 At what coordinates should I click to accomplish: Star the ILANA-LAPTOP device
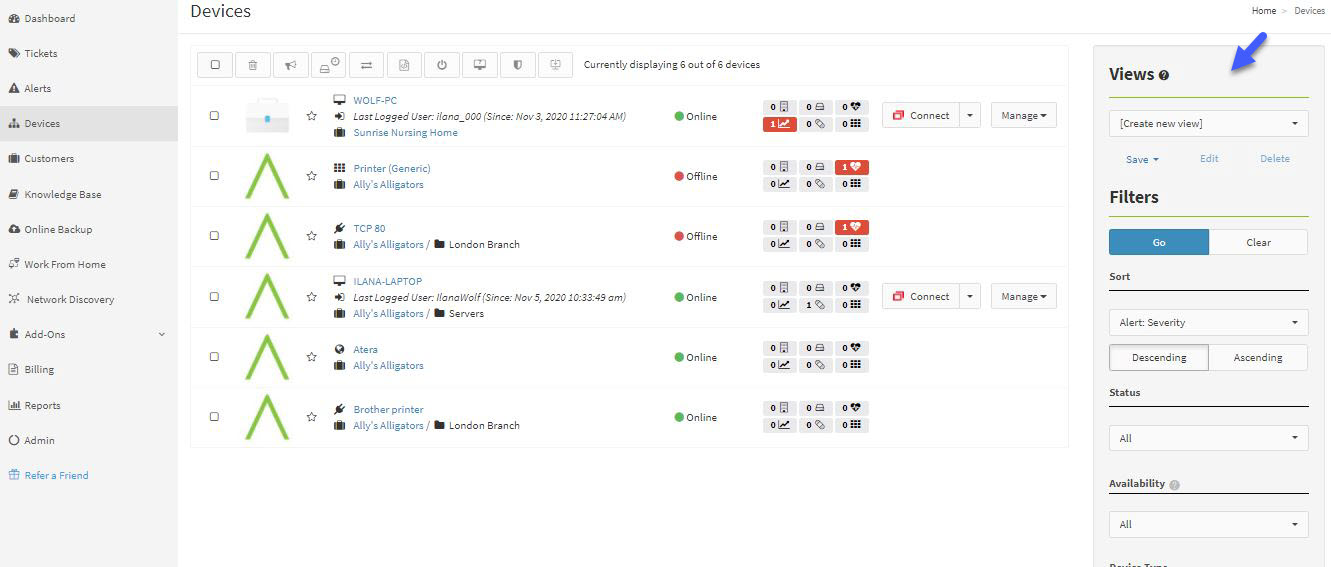point(312,297)
